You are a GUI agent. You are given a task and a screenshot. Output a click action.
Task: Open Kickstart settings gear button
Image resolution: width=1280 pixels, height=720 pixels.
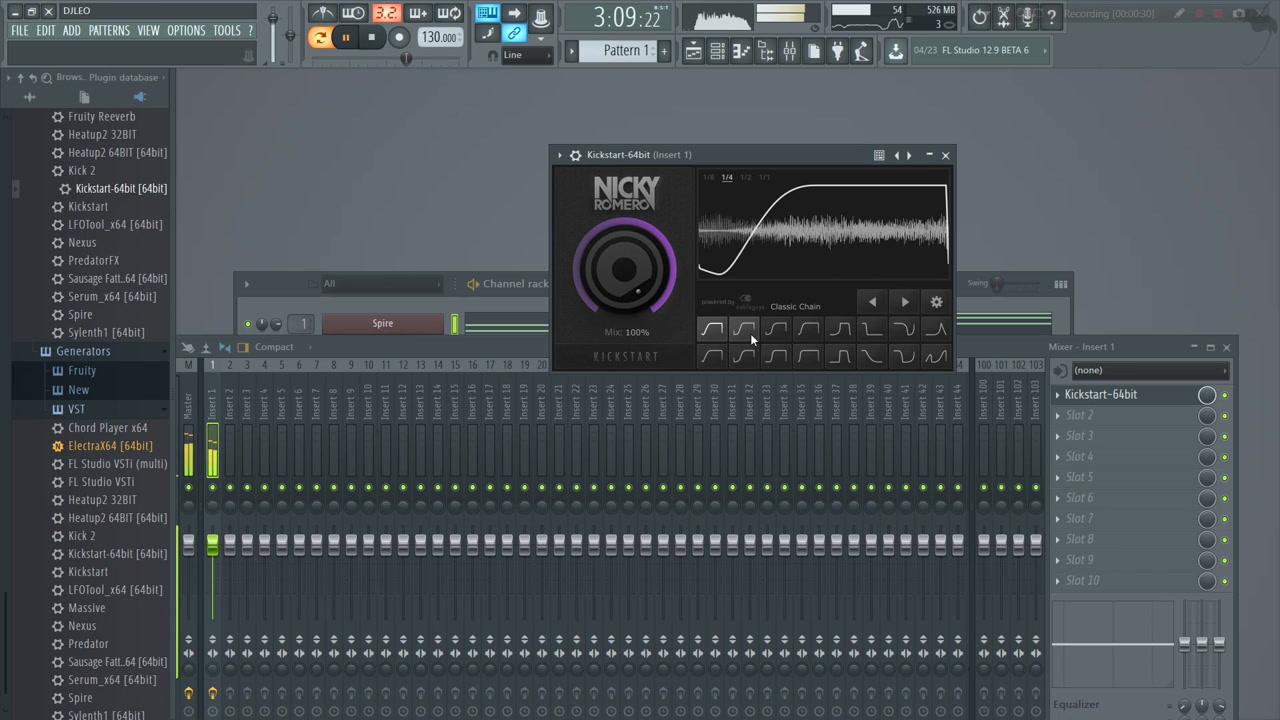[937, 302]
